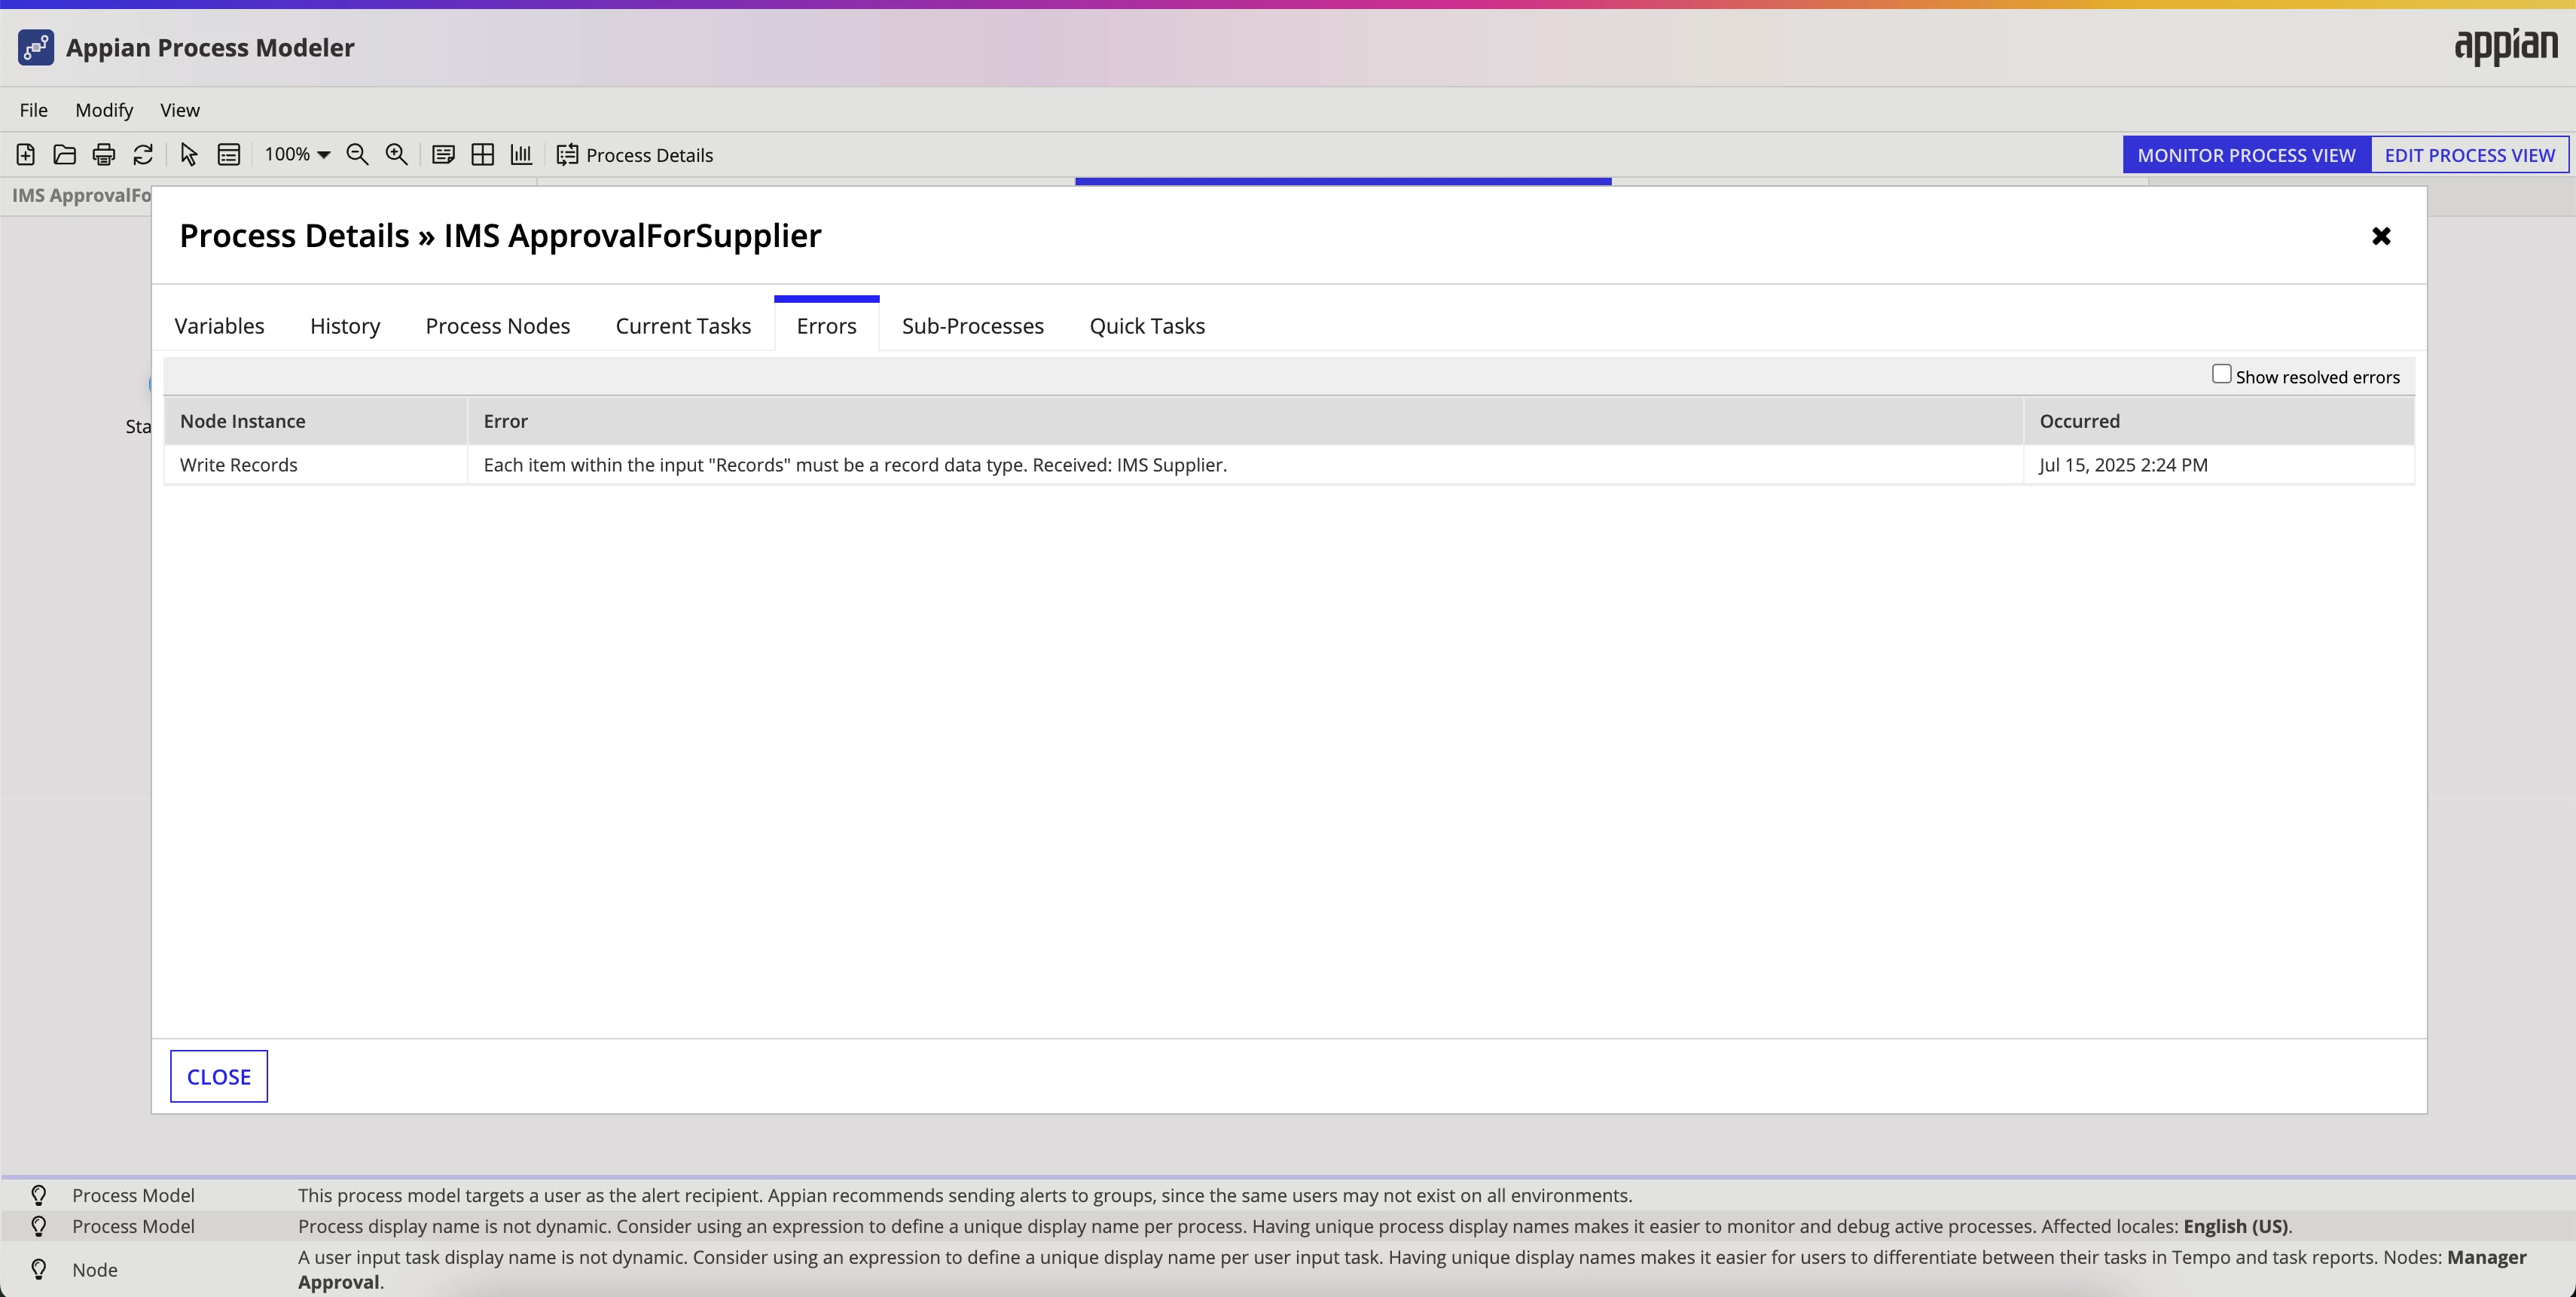This screenshot has height=1297, width=2576.
Task: Click the IMS ApprovalFo tab behind the dialog
Action: point(81,195)
